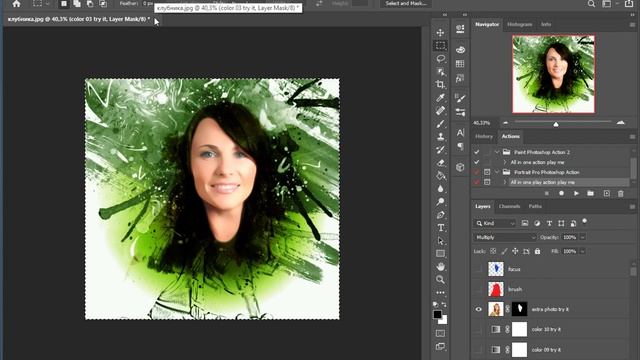640x360 pixels.
Task: Select the Rectangle shape tool
Action: point(440,253)
